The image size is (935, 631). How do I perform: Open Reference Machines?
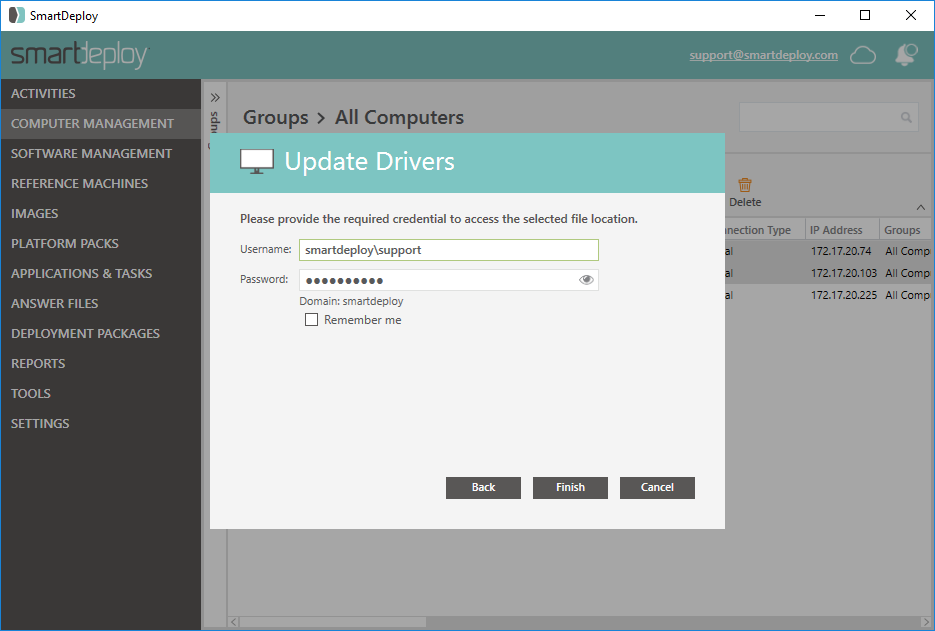(101, 184)
